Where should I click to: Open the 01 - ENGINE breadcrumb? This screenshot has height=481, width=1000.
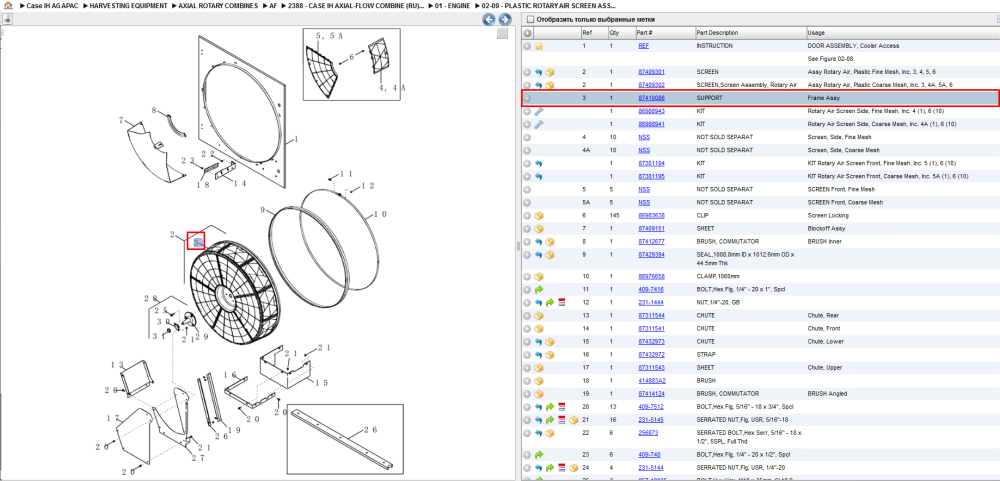point(452,5)
